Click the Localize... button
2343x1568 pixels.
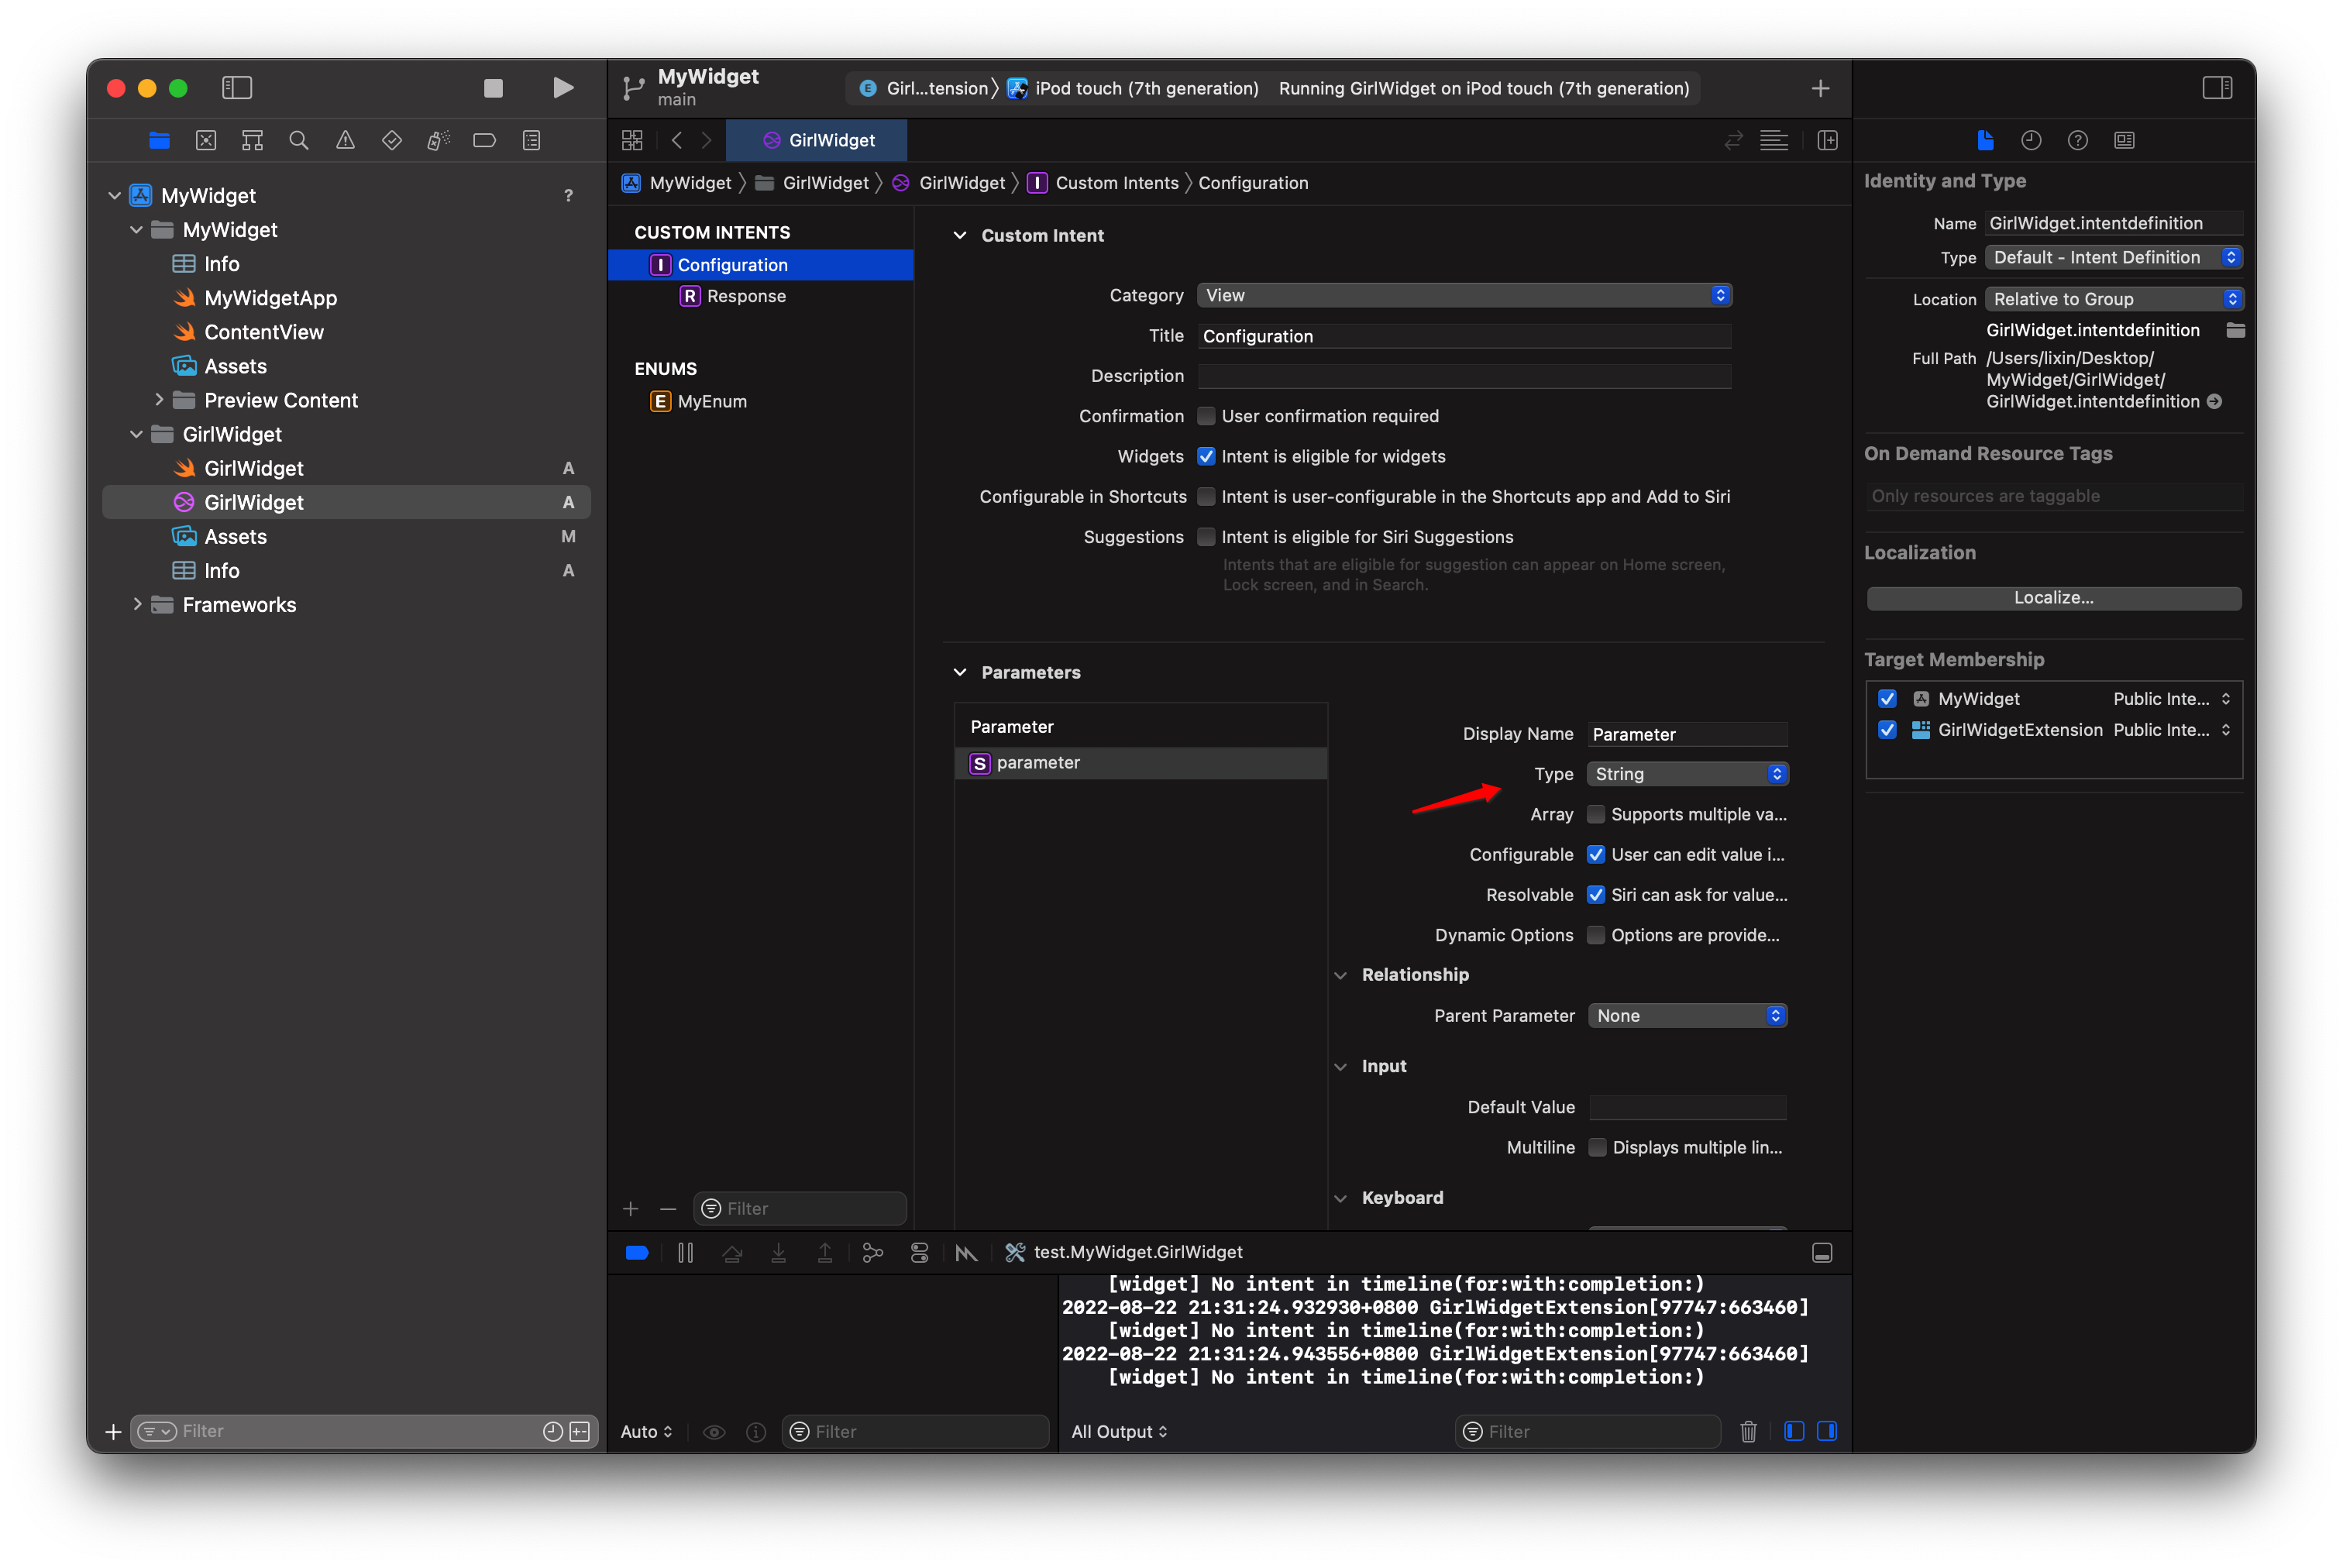[2053, 598]
